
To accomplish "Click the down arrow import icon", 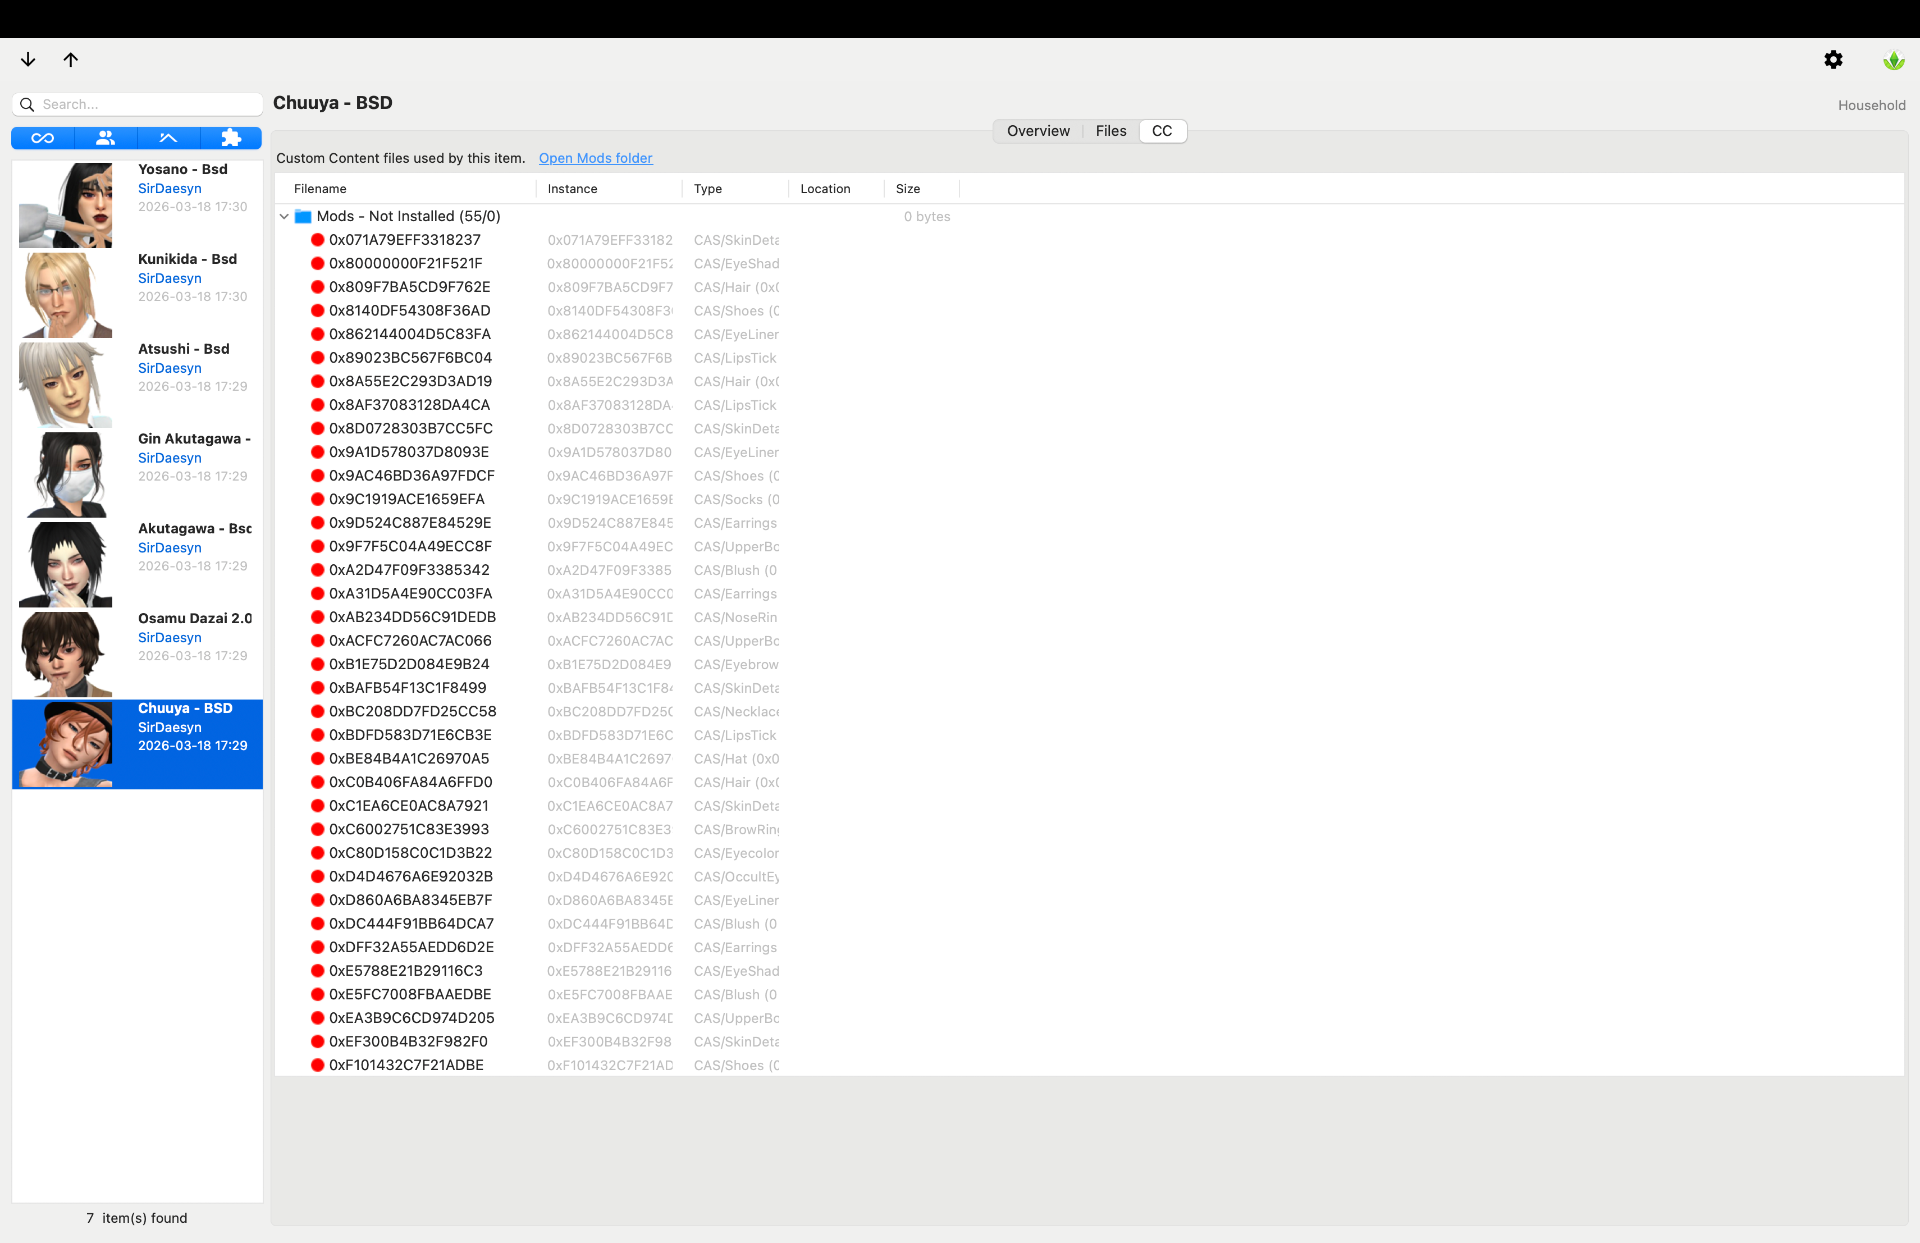I will (x=28, y=60).
